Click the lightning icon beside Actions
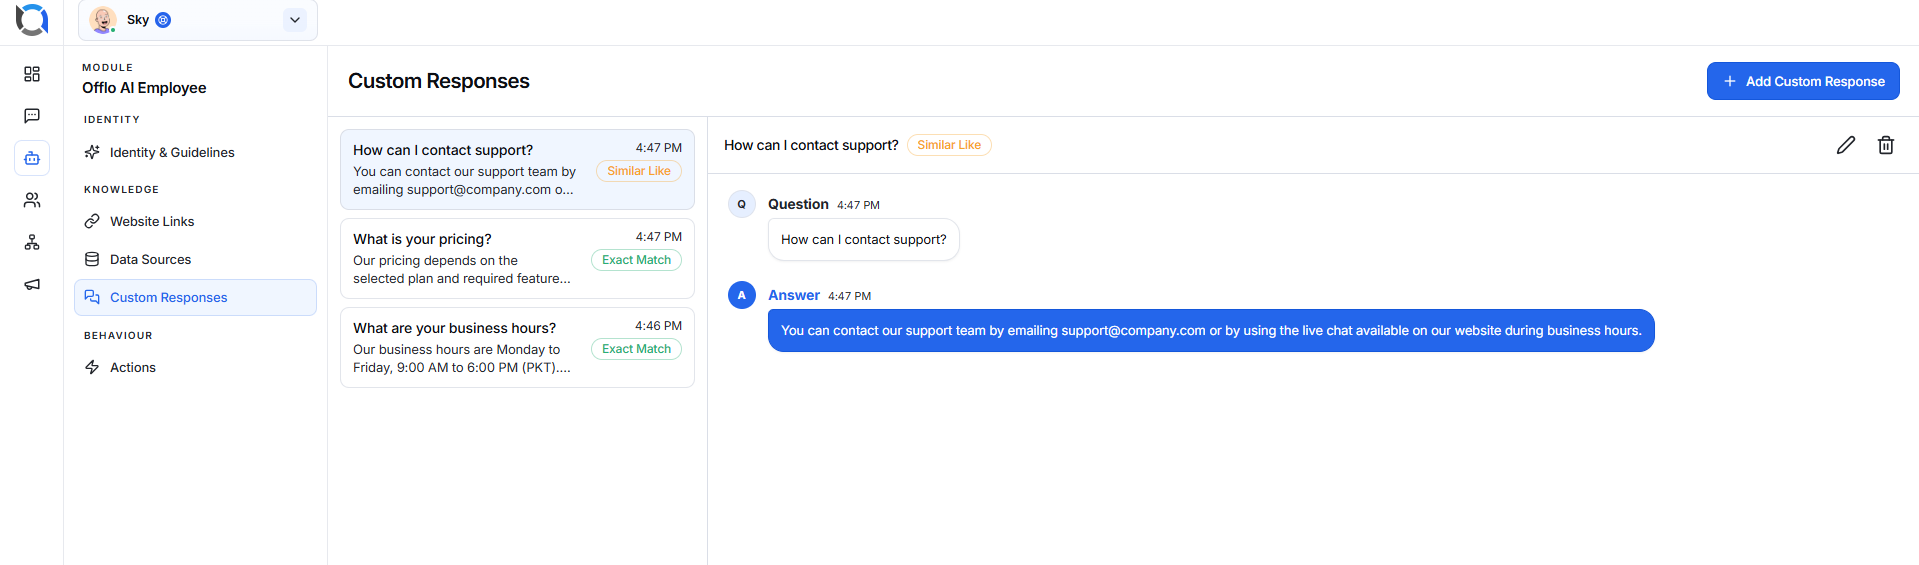1919x565 pixels. point(92,367)
